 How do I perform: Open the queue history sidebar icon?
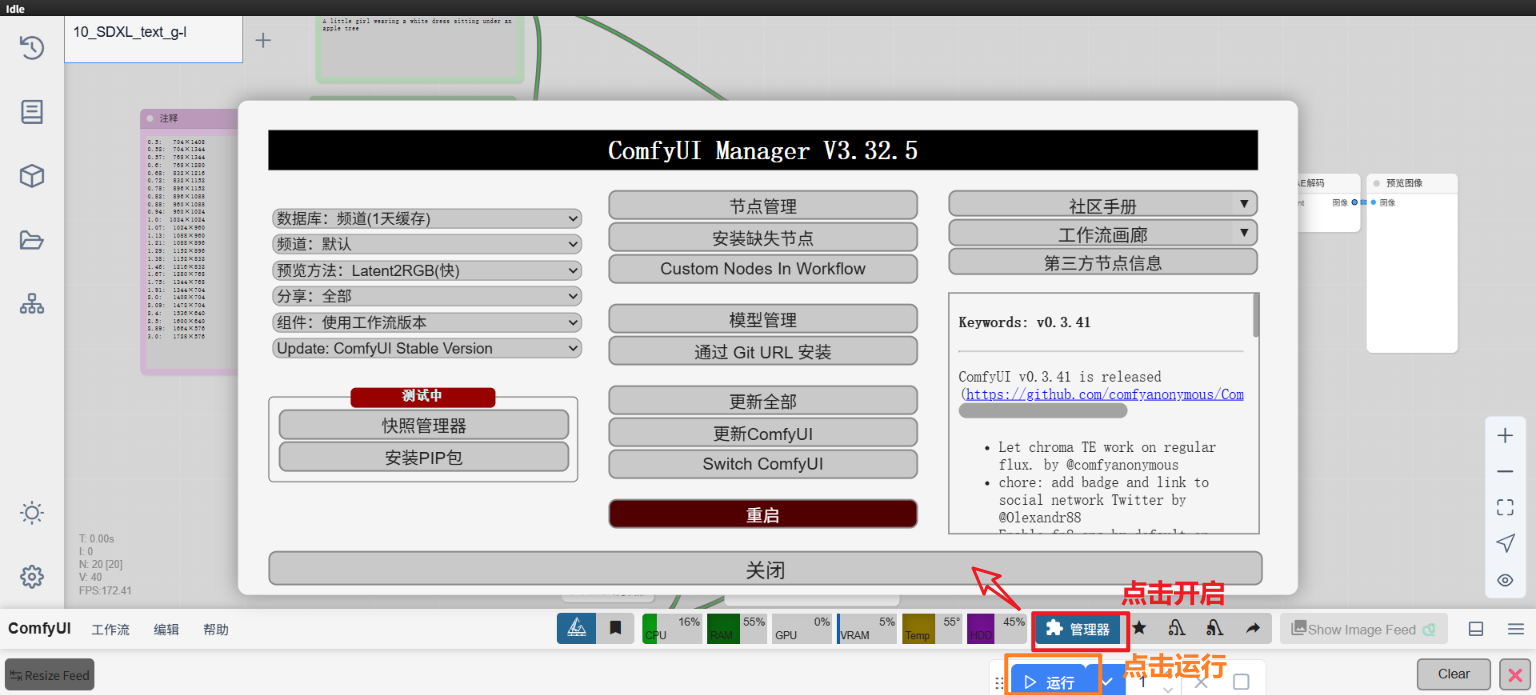click(x=32, y=47)
